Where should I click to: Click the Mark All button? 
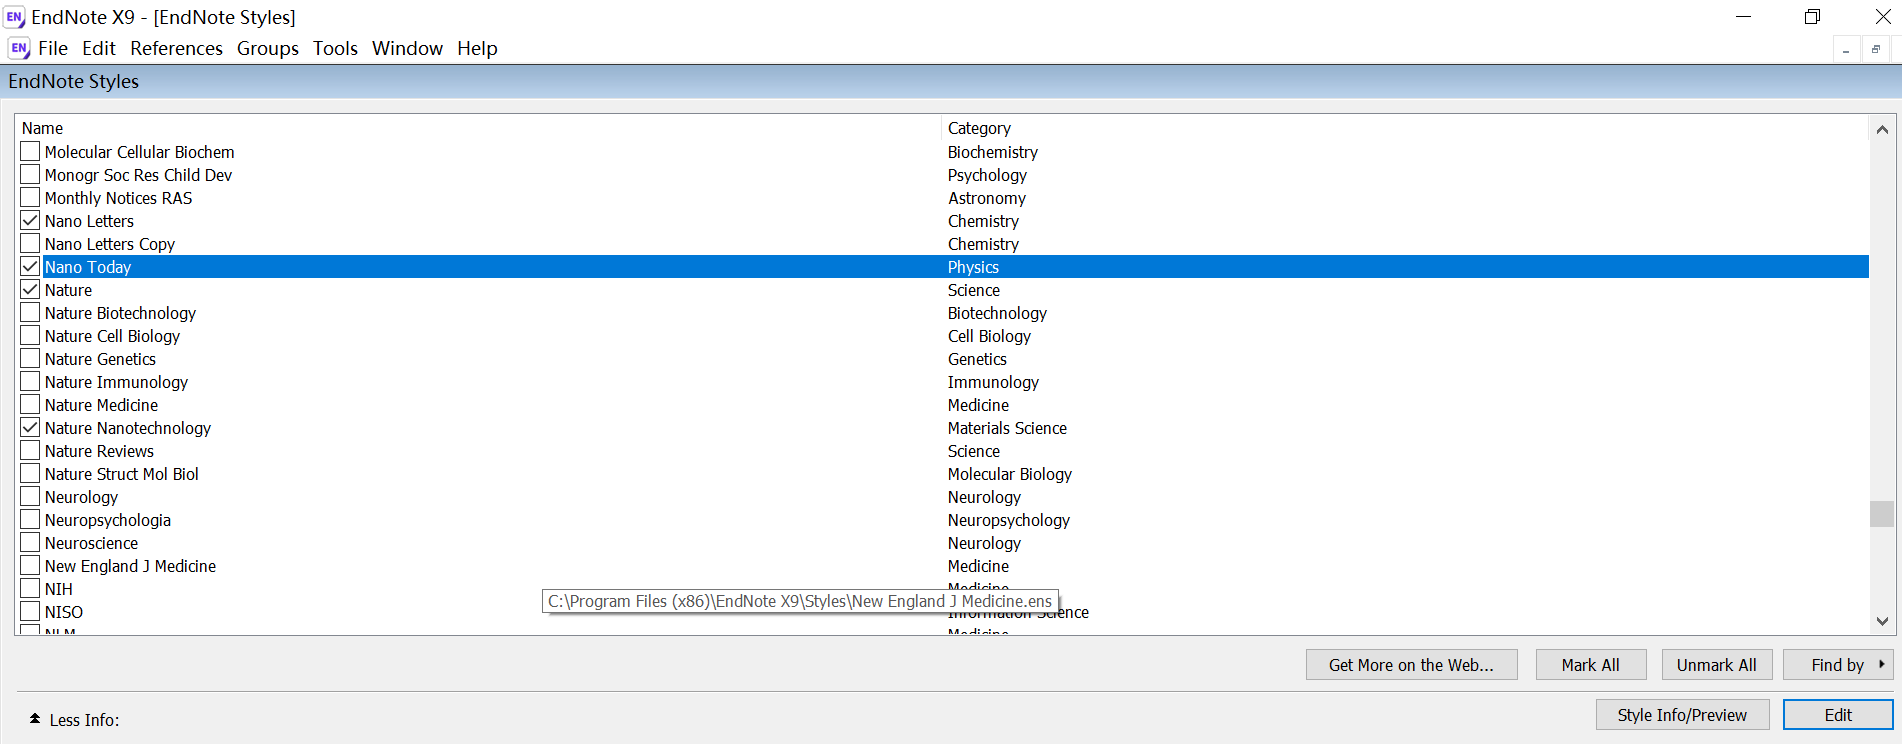pyautogui.click(x=1590, y=665)
